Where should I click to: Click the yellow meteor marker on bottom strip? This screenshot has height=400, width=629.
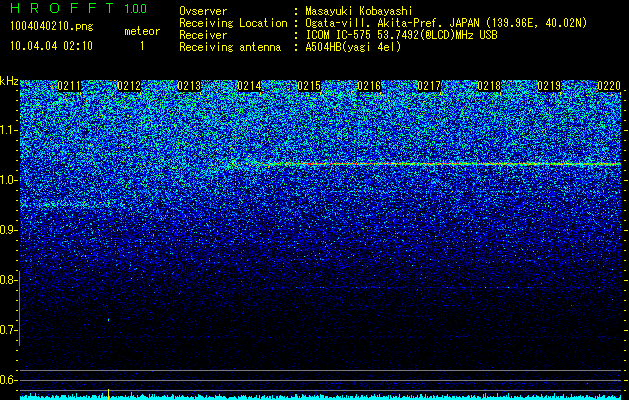pyautogui.click(x=108, y=394)
